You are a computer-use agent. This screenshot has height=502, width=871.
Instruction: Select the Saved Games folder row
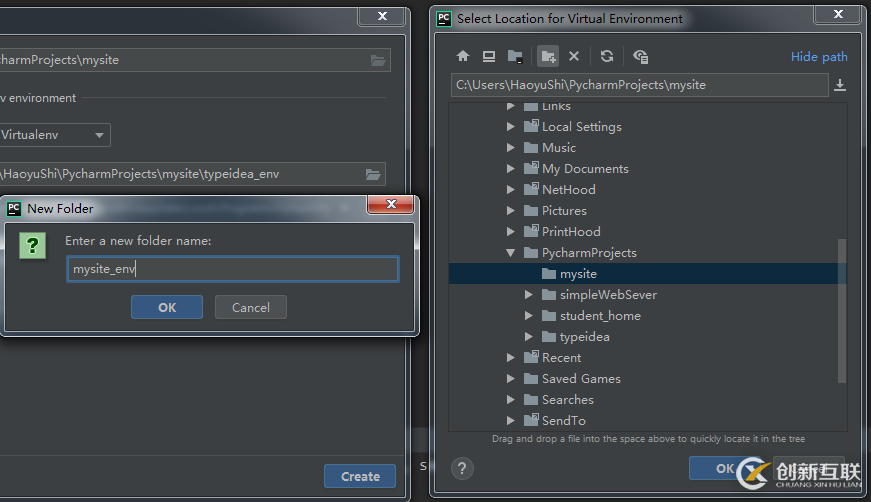tap(647, 379)
